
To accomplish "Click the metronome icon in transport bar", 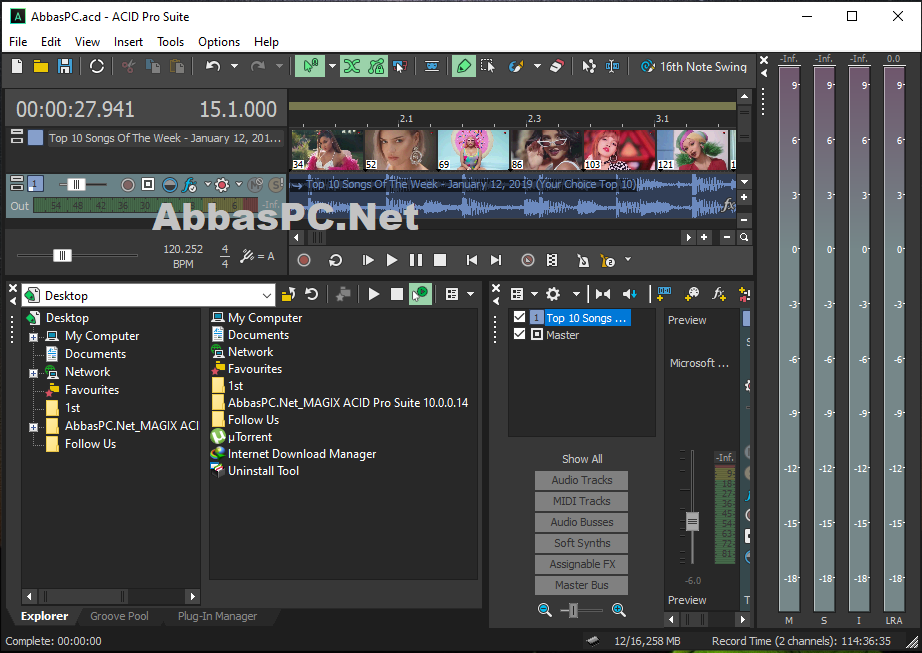I will [583, 260].
